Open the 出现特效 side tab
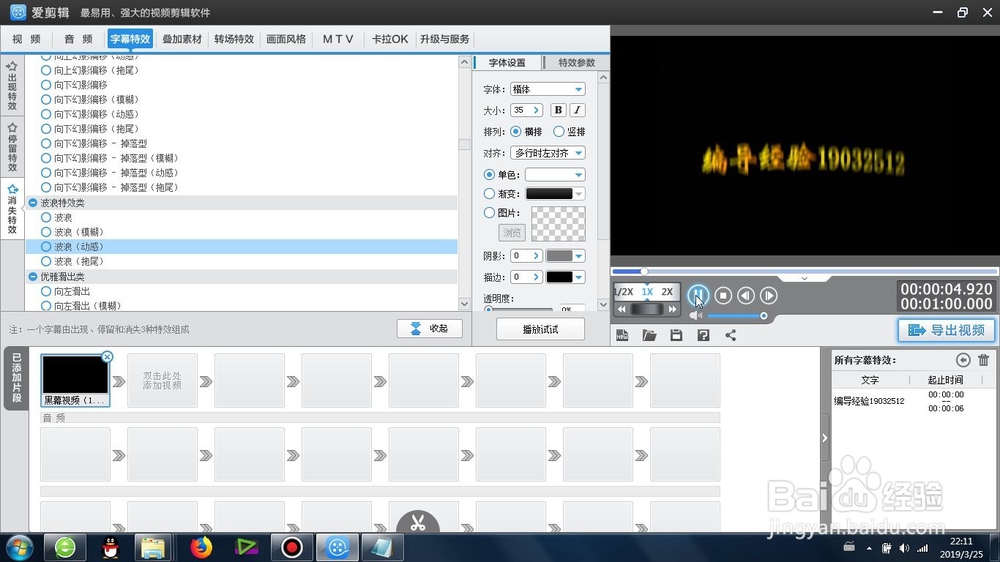Screen dimensions: 1000x562 12,86
